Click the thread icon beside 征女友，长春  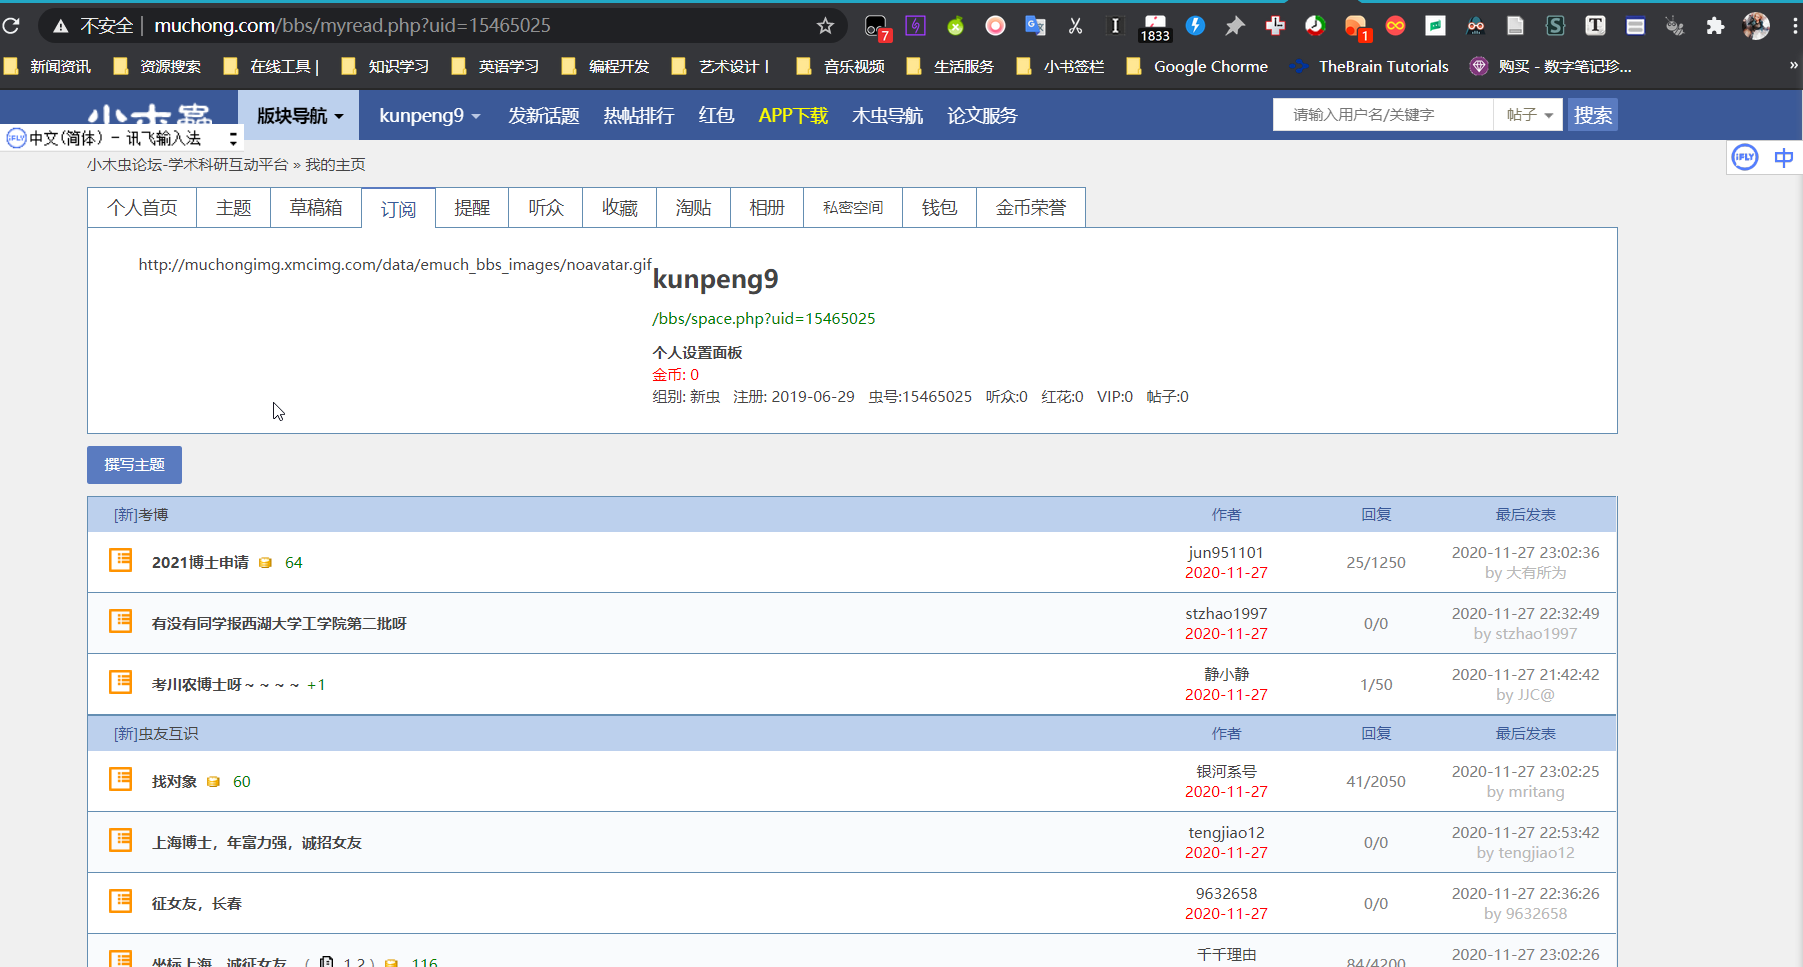121,901
